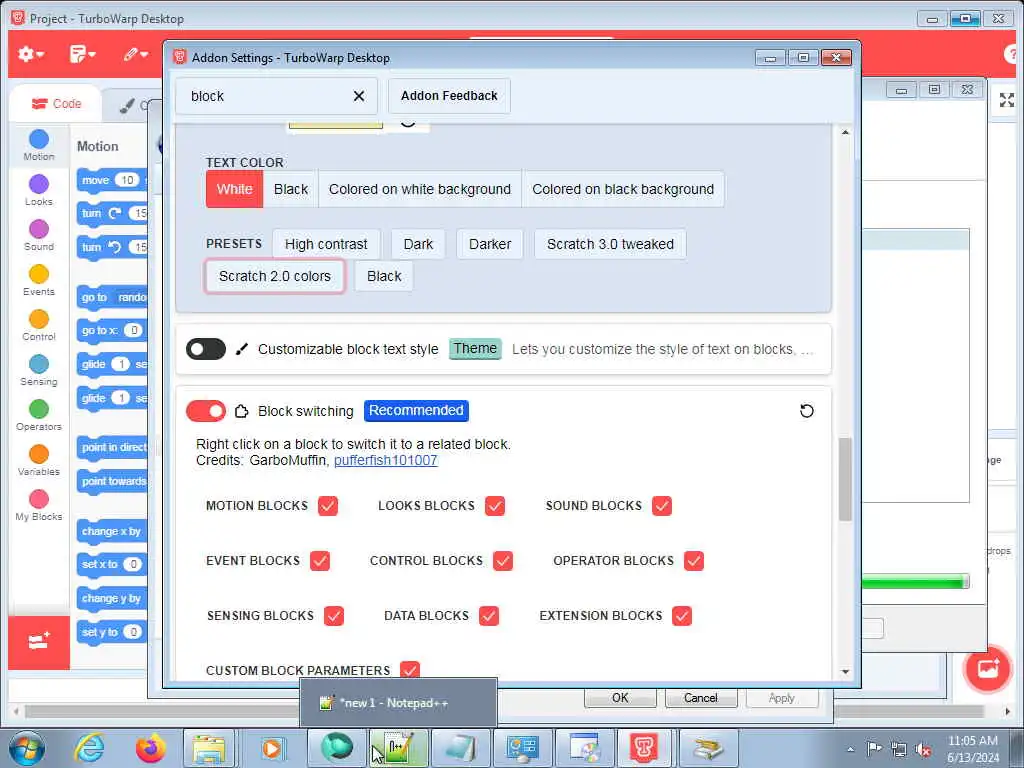Disable the Block switching addon
The image size is (1024, 768).
click(206, 411)
